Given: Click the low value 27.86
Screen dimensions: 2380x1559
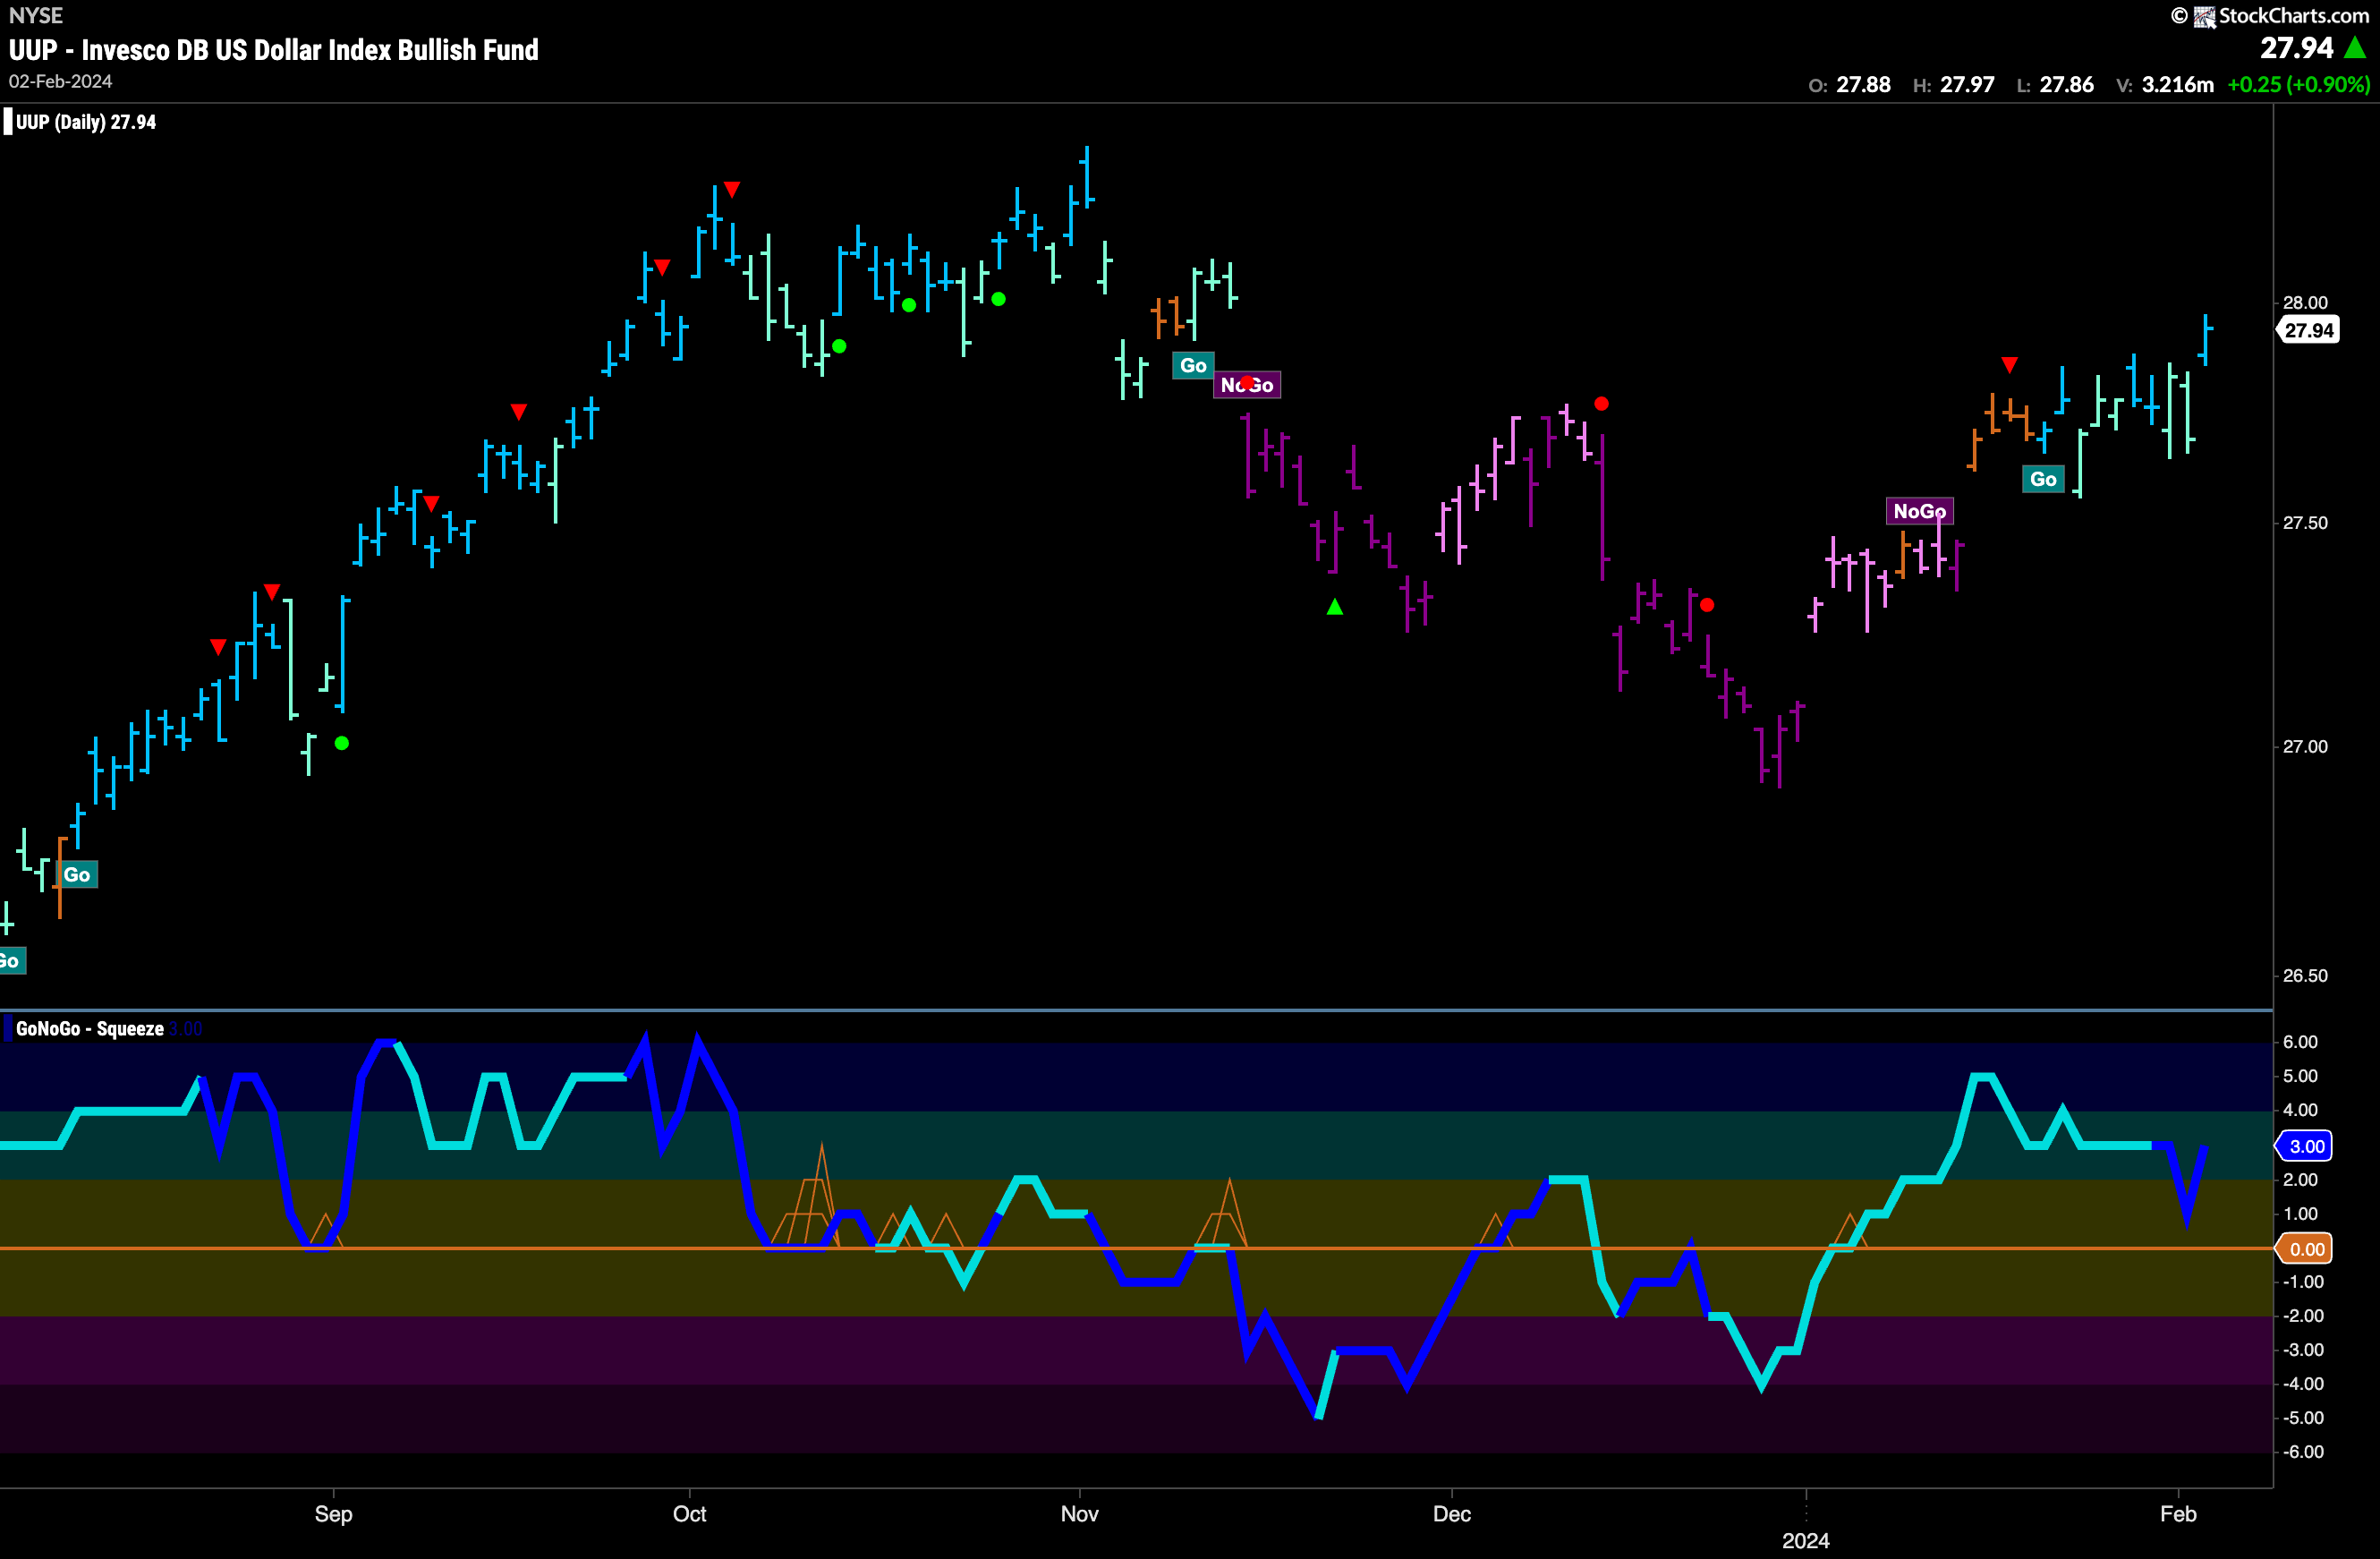Looking at the screenshot, I should click(2067, 85).
